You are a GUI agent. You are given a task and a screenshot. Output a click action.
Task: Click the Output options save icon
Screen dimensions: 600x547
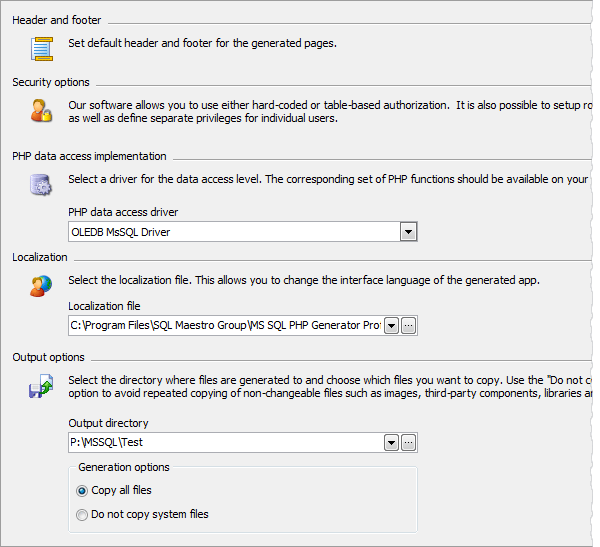[41, 388]
